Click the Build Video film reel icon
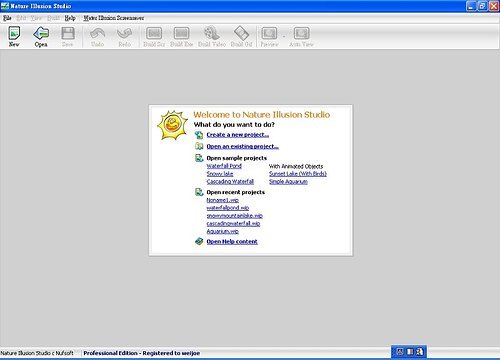The width and height of the screenshot is (500, 360). point(212,33)
